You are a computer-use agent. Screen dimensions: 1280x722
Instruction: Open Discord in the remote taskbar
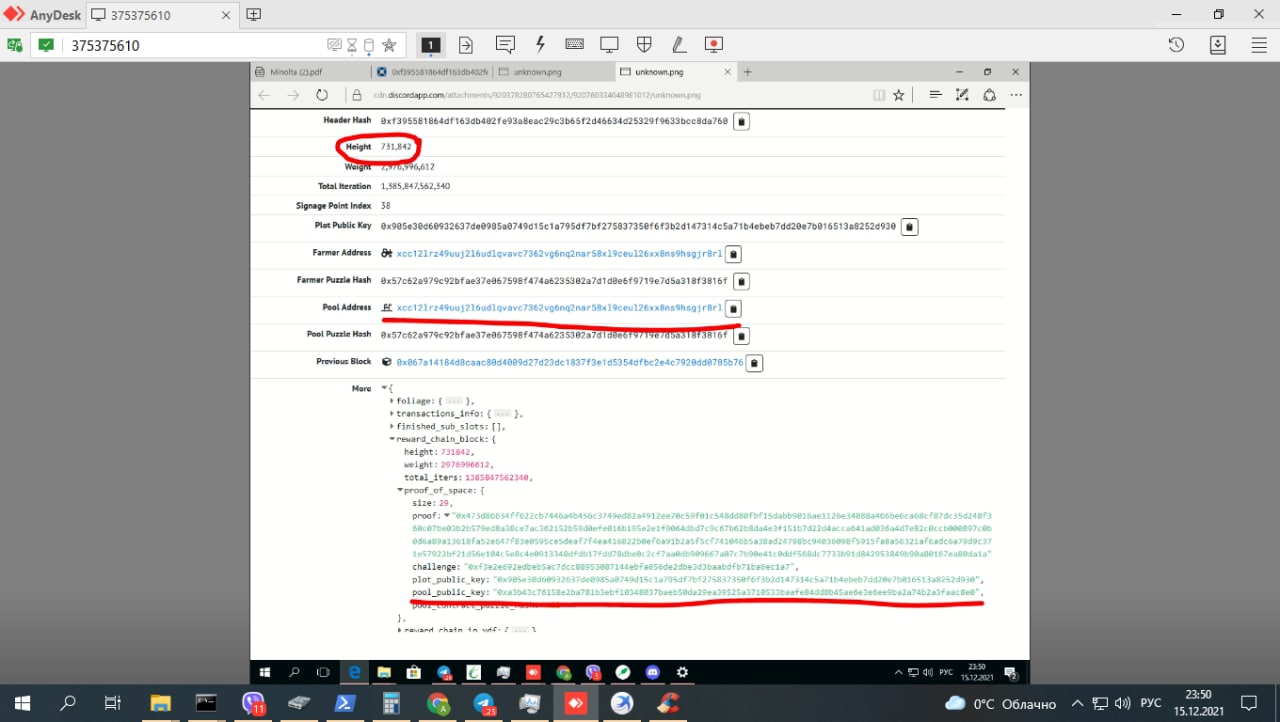pyautogui.click(x=652, y=672)
